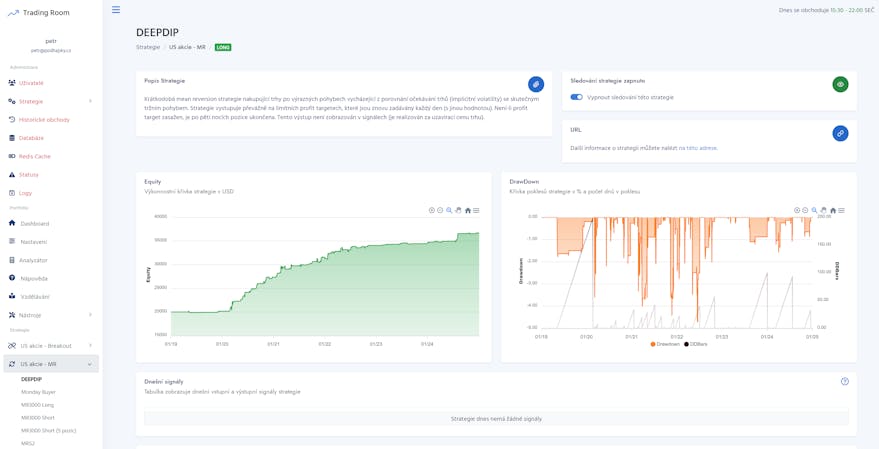Screen dimensions: 879x449
Task: Open the DrawDown chart download menu icon
Action: pos(841,211)
